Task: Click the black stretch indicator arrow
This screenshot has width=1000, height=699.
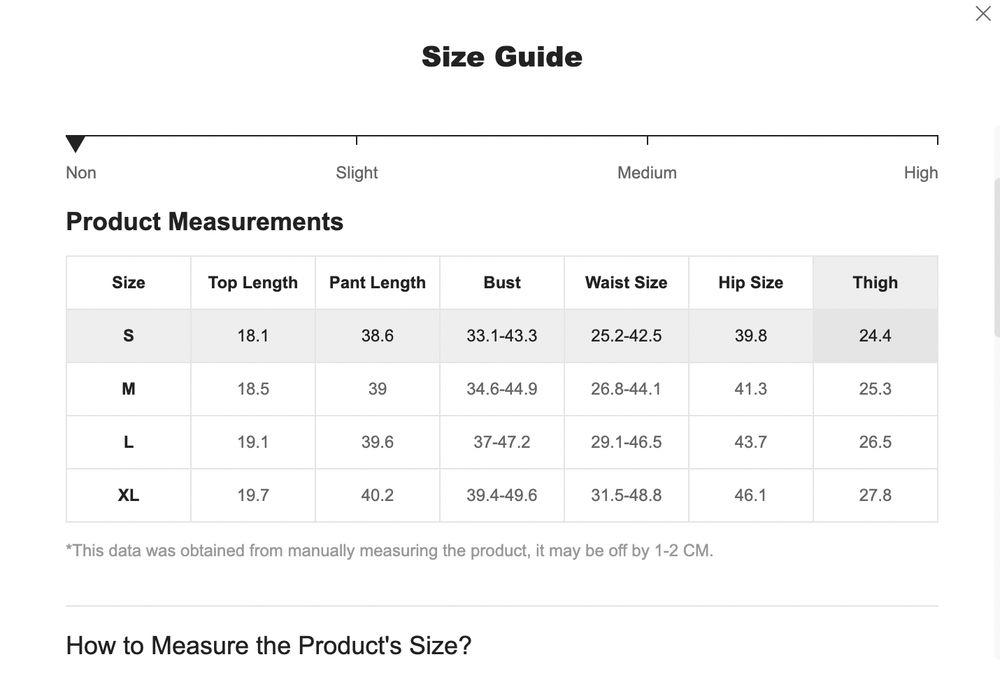Action: (x=75, y=143)
